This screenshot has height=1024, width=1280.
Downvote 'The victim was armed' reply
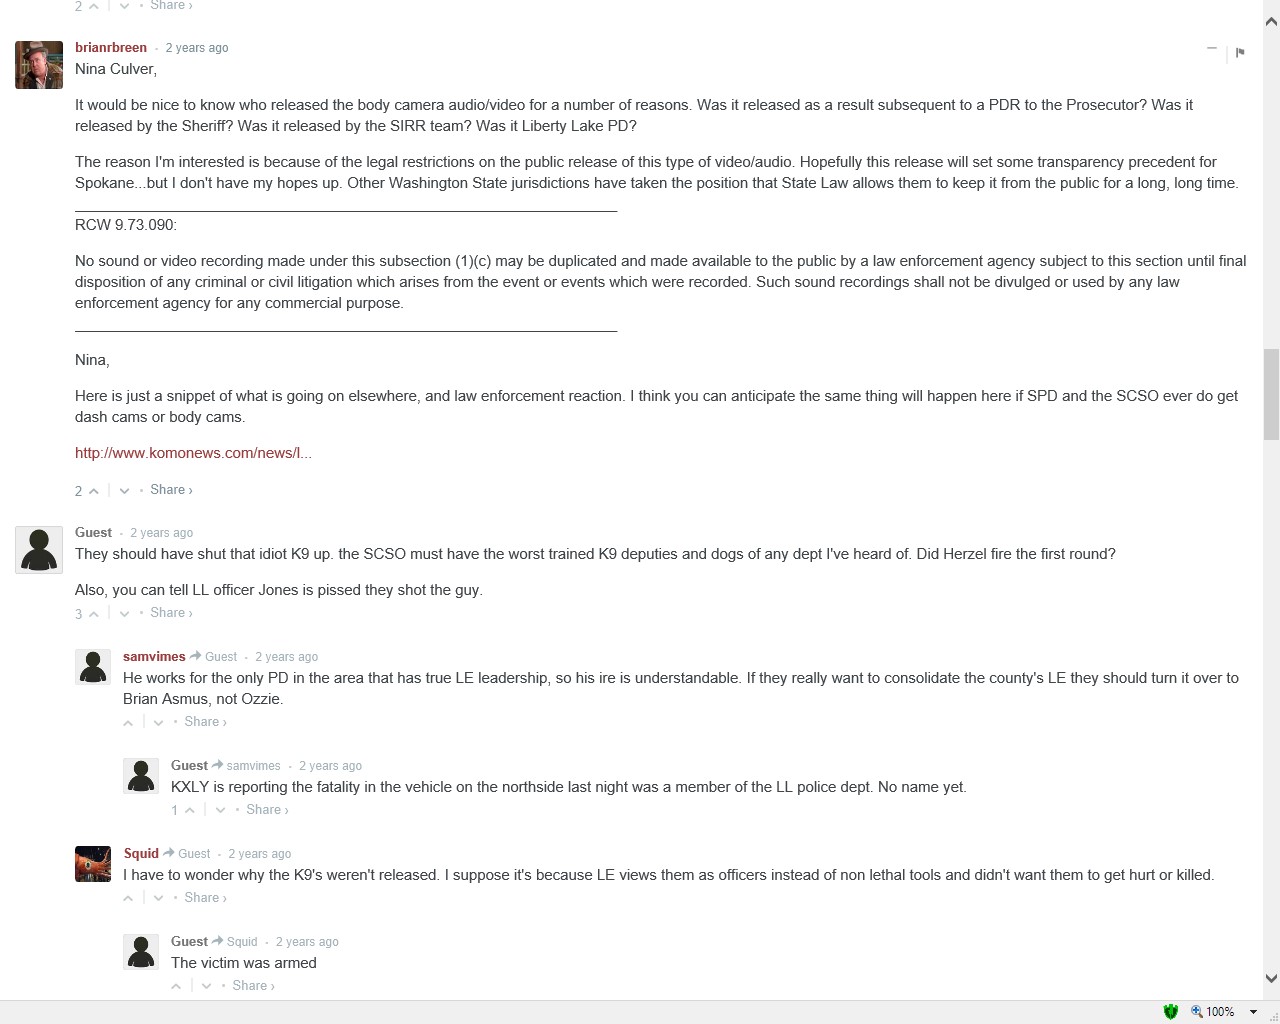pyautogui.click(x=206, y=986)
